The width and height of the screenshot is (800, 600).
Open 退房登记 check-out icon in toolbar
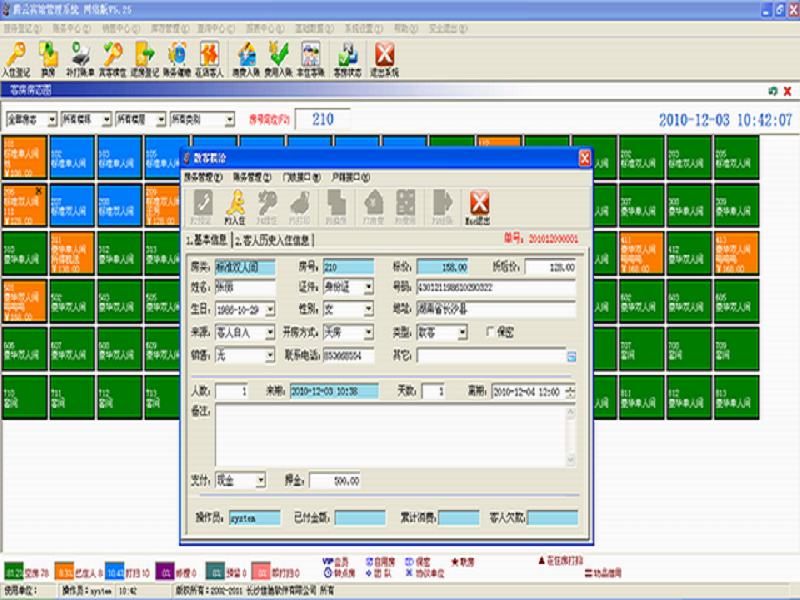point(146,56)
